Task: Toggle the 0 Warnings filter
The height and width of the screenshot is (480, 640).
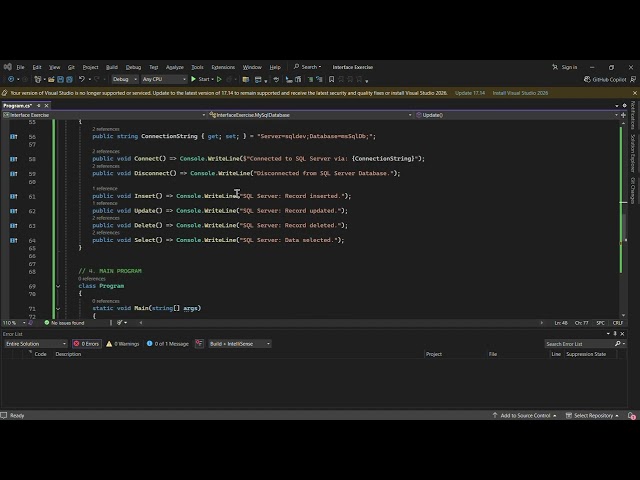Action: [x=122, y=344]
